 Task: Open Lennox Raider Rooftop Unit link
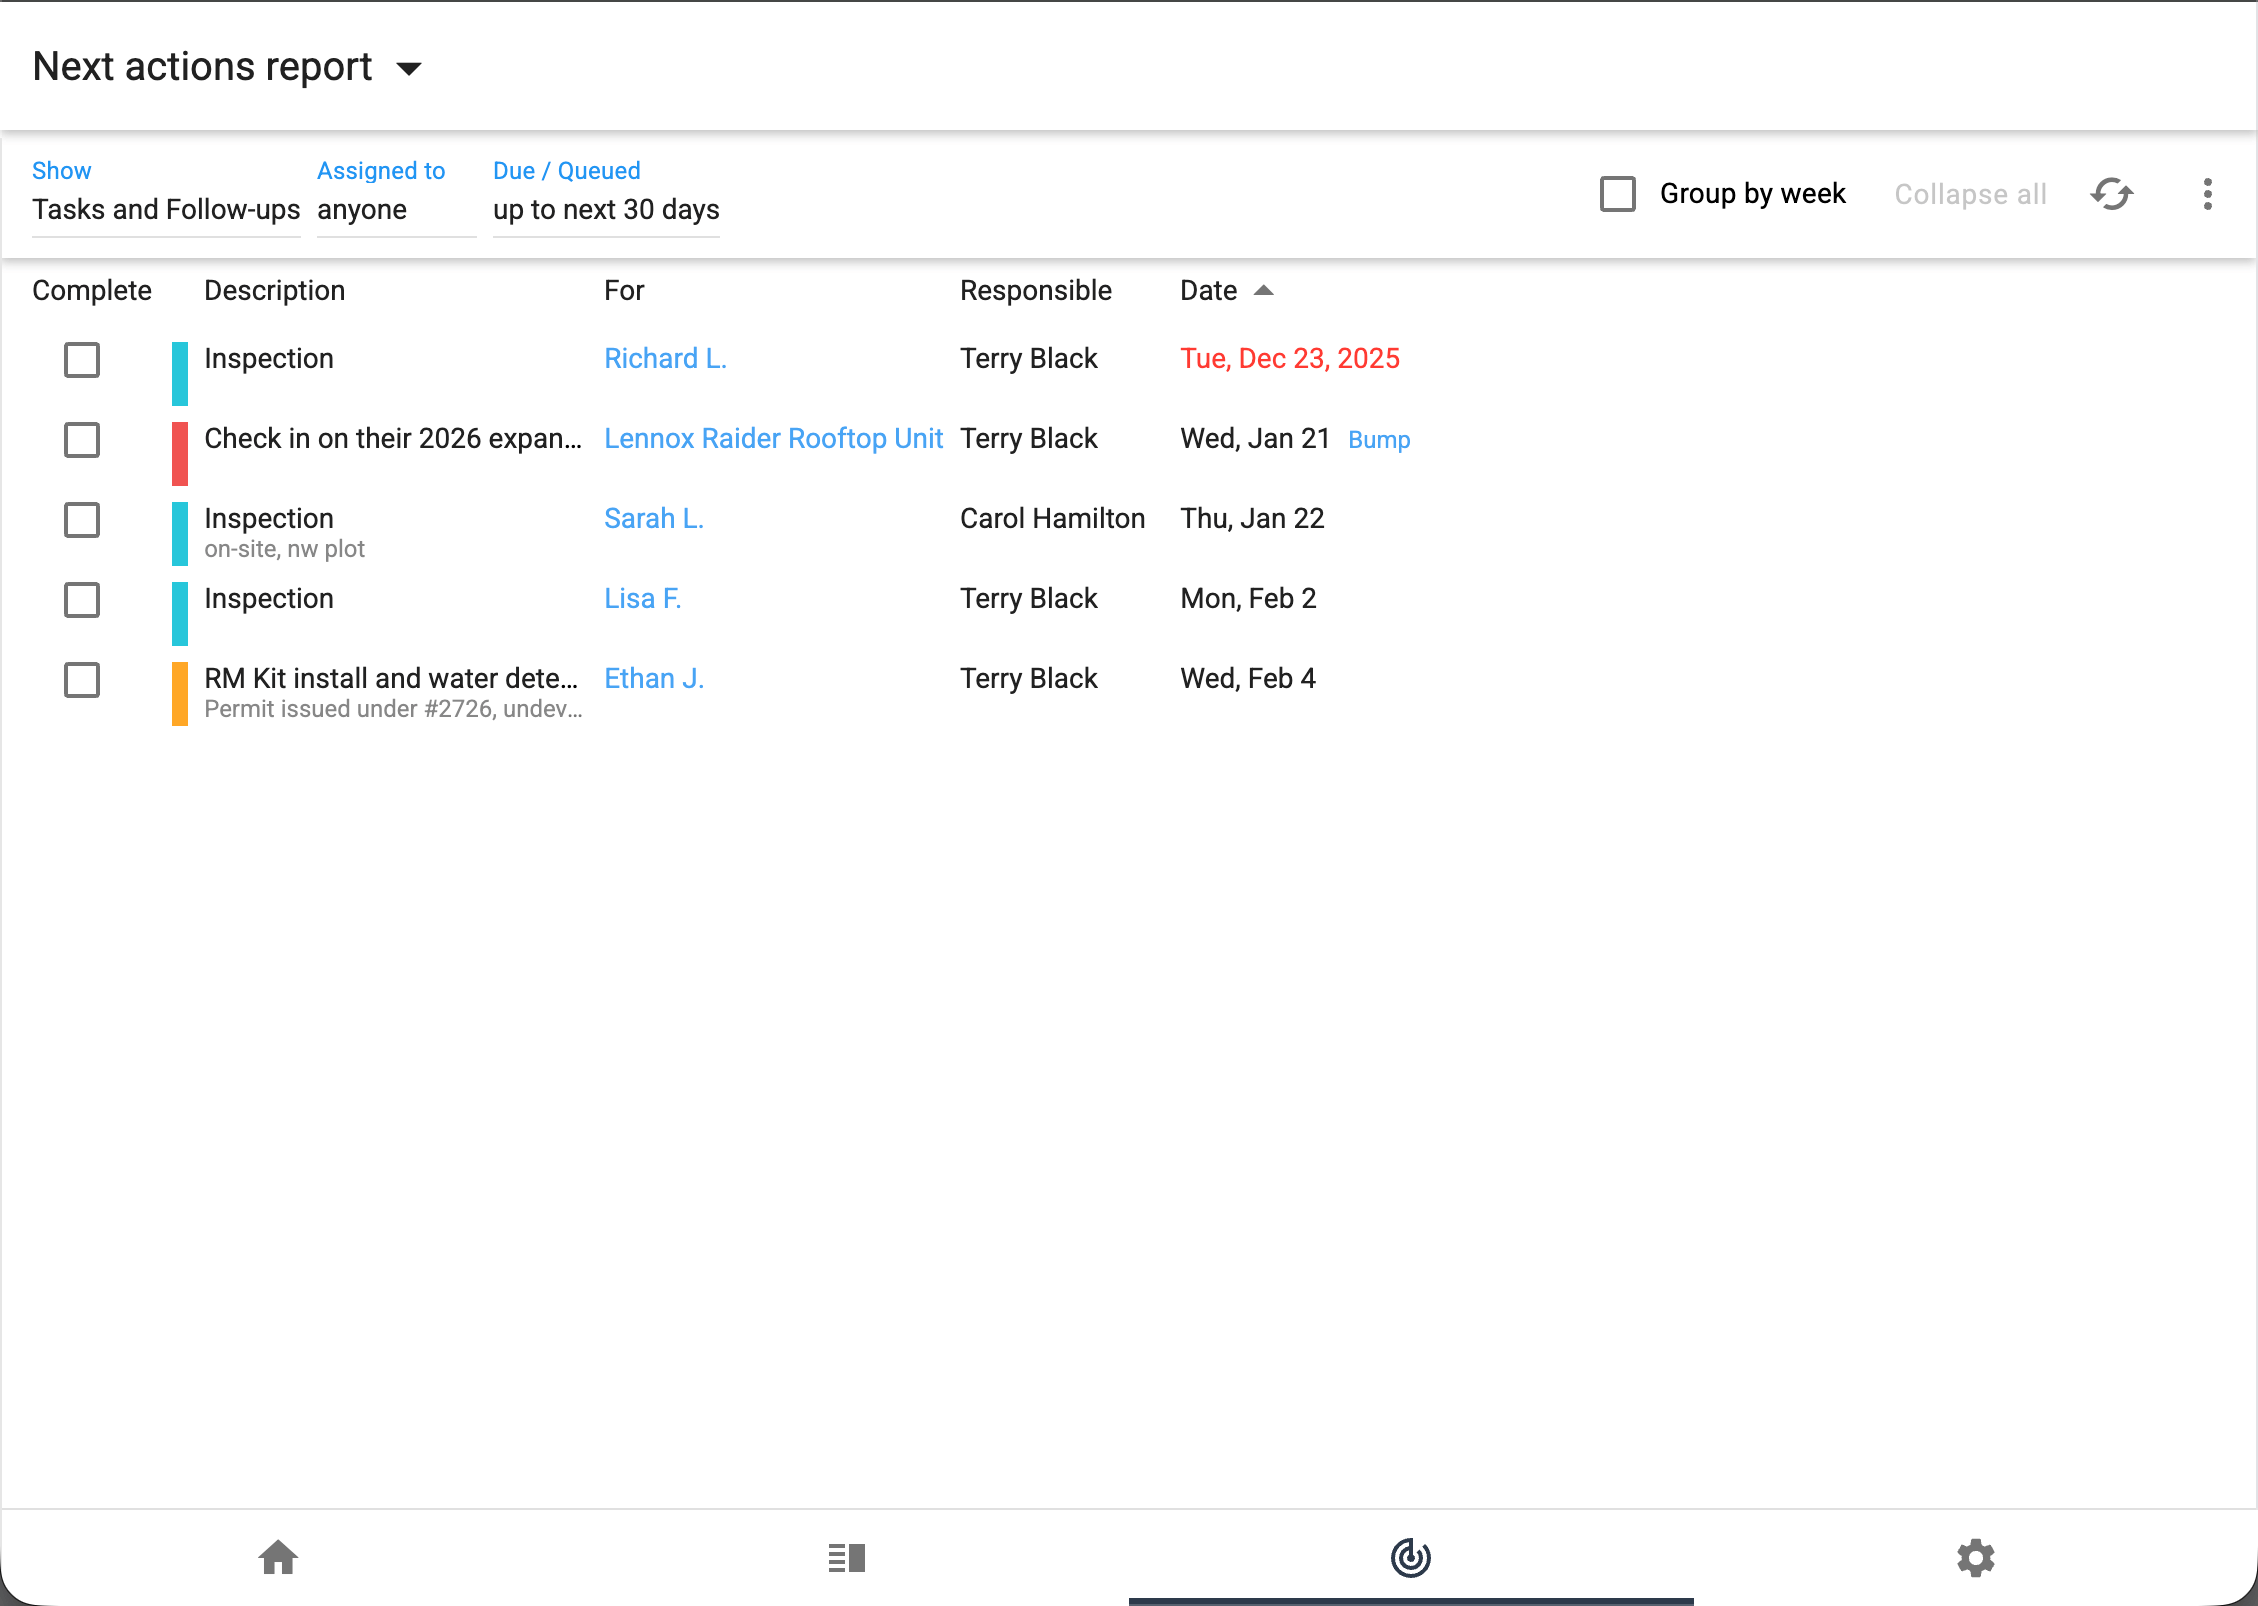pyautogui.click(x=773, y=439)
